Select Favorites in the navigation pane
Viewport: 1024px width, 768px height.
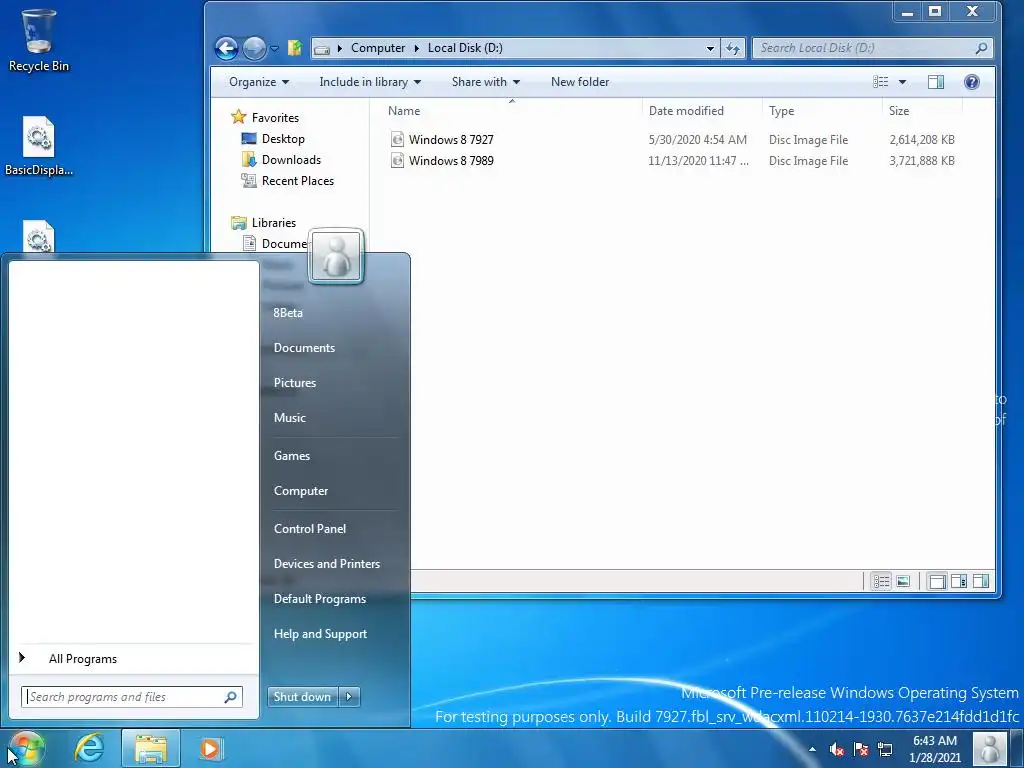[275, 118]
